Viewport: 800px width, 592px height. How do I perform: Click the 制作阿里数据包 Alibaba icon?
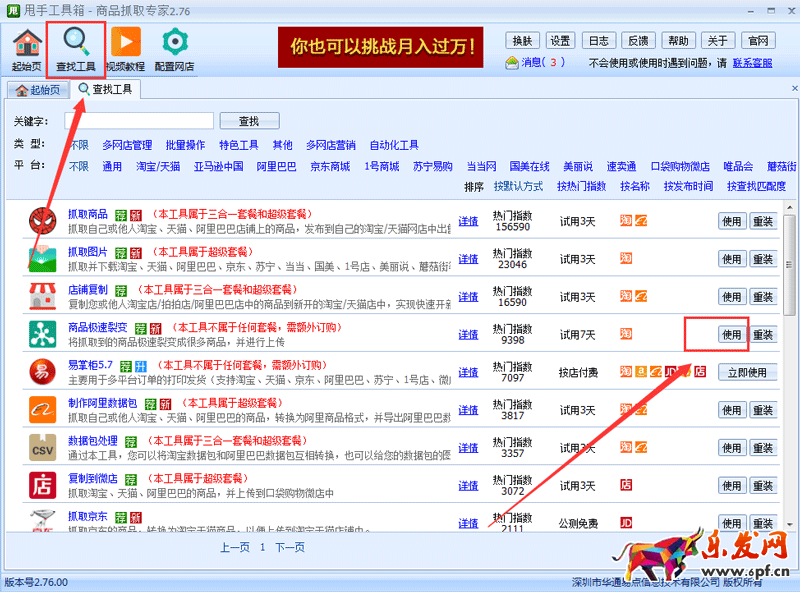(x=42, y=409)
